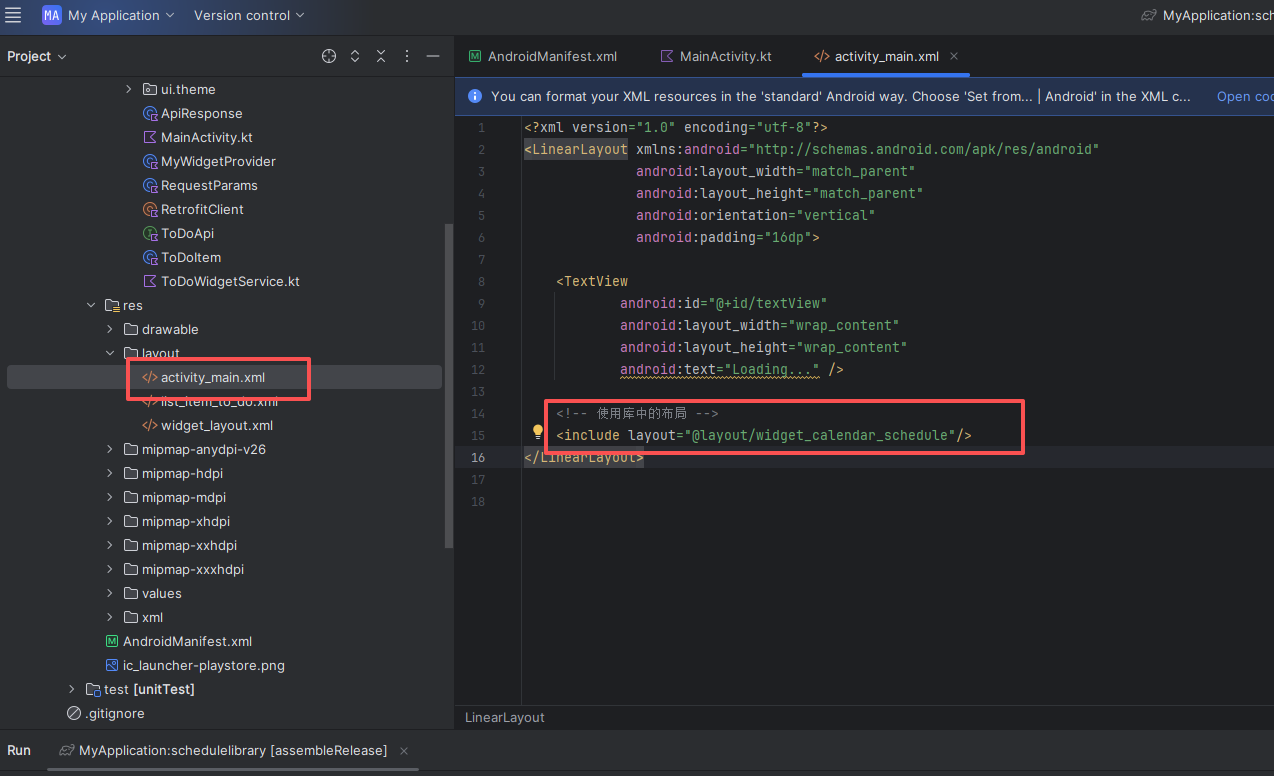The height and width of the screenshot is (776, 1274).
Task: Switch to MainActivity.kt editor tab
Action: coord(716,56)
